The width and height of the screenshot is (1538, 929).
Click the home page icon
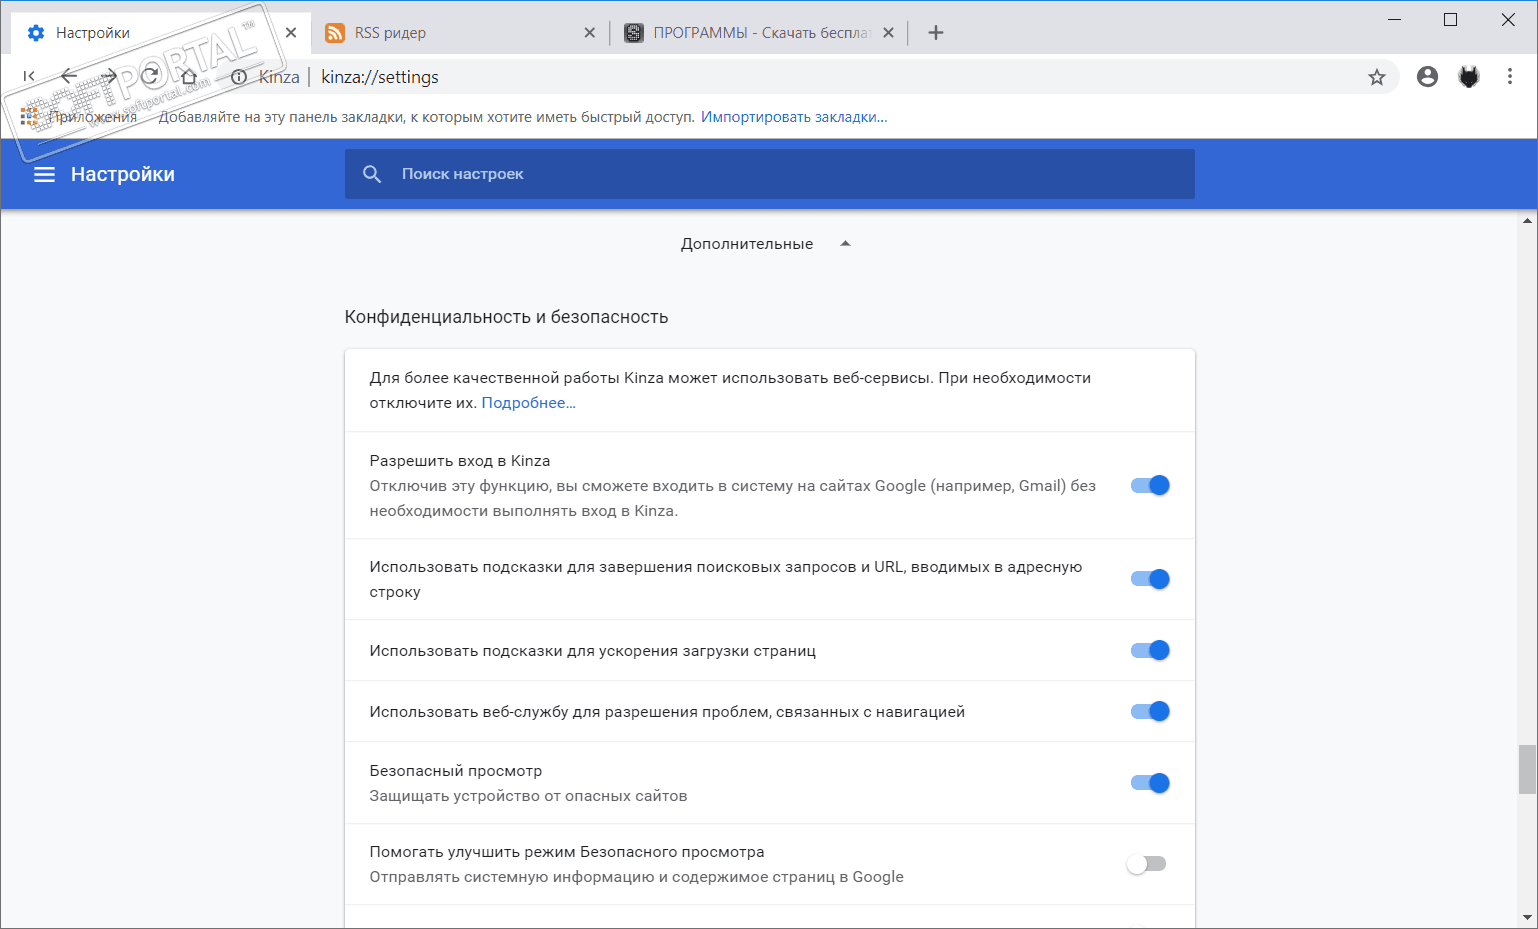tap(189, 77)
